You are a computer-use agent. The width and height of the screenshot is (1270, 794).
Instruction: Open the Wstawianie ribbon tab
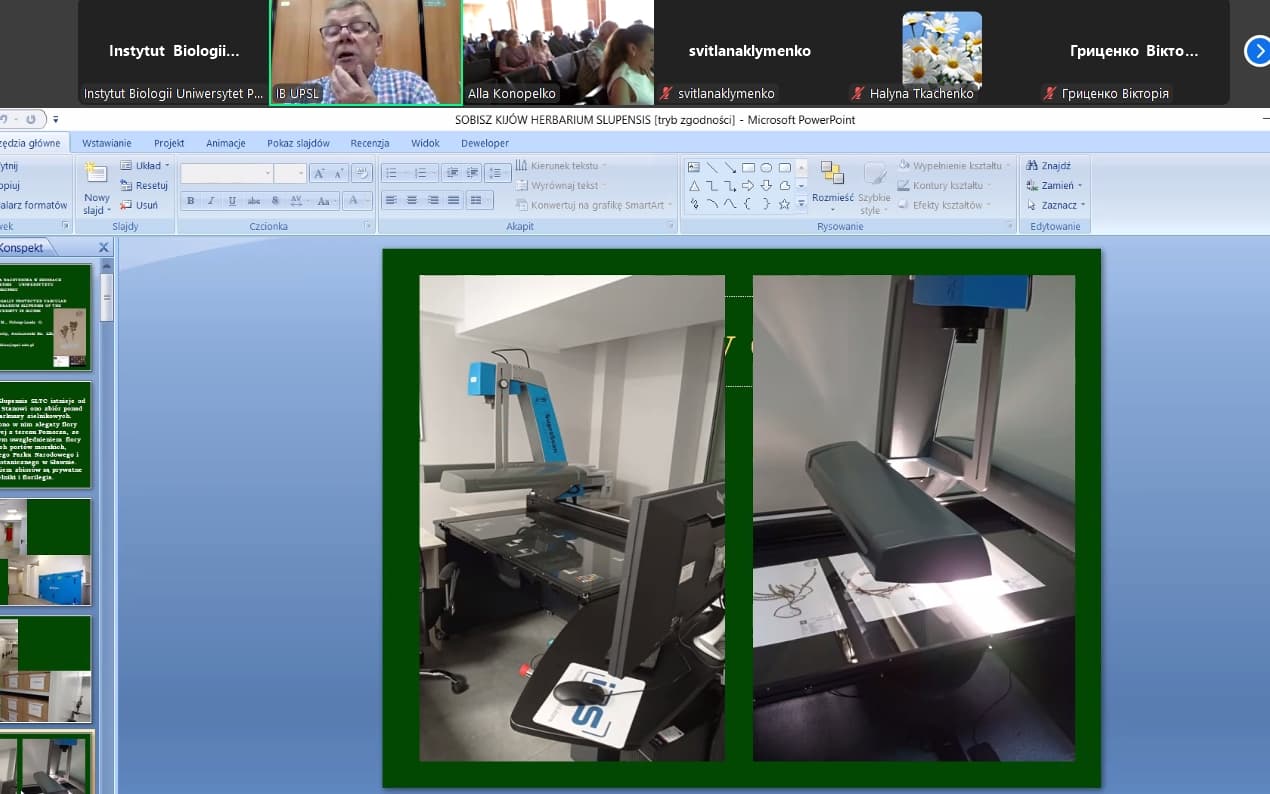tap(106, 143)
